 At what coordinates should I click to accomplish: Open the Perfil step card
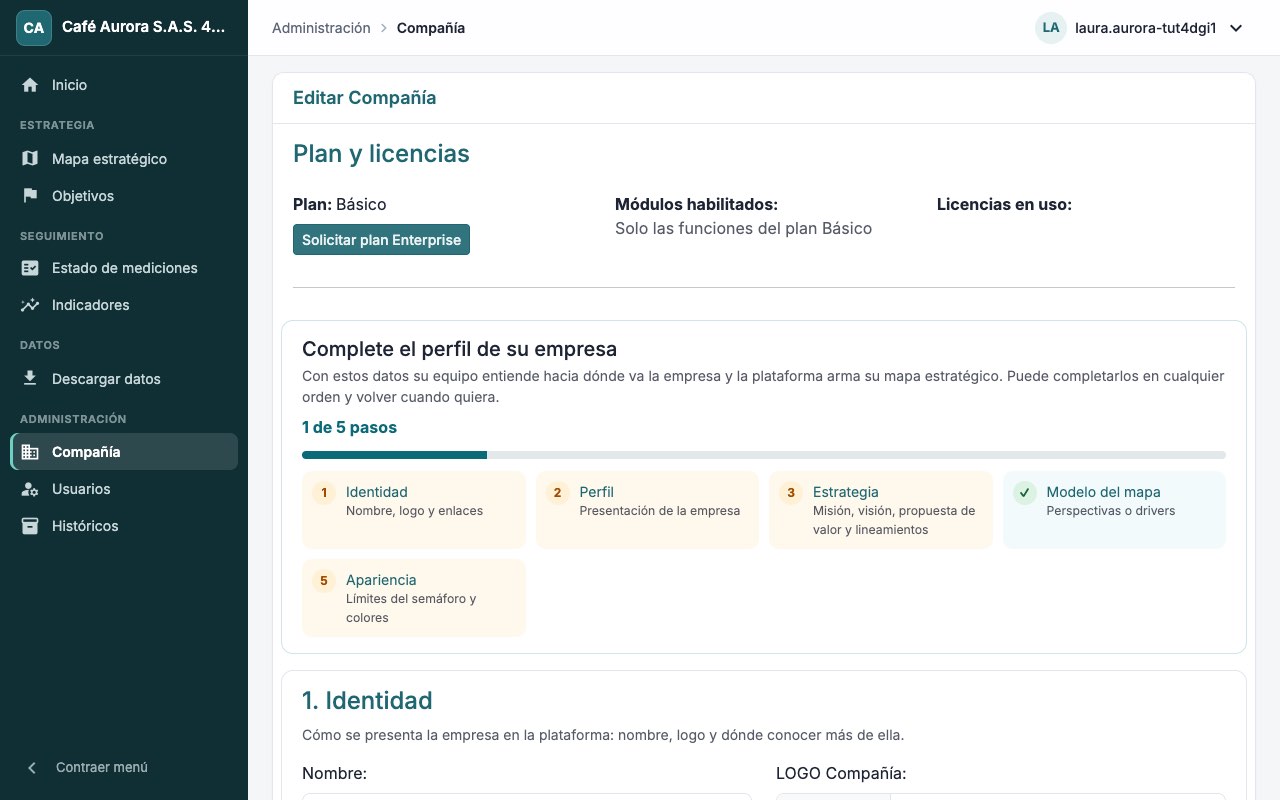coord(647,510)
